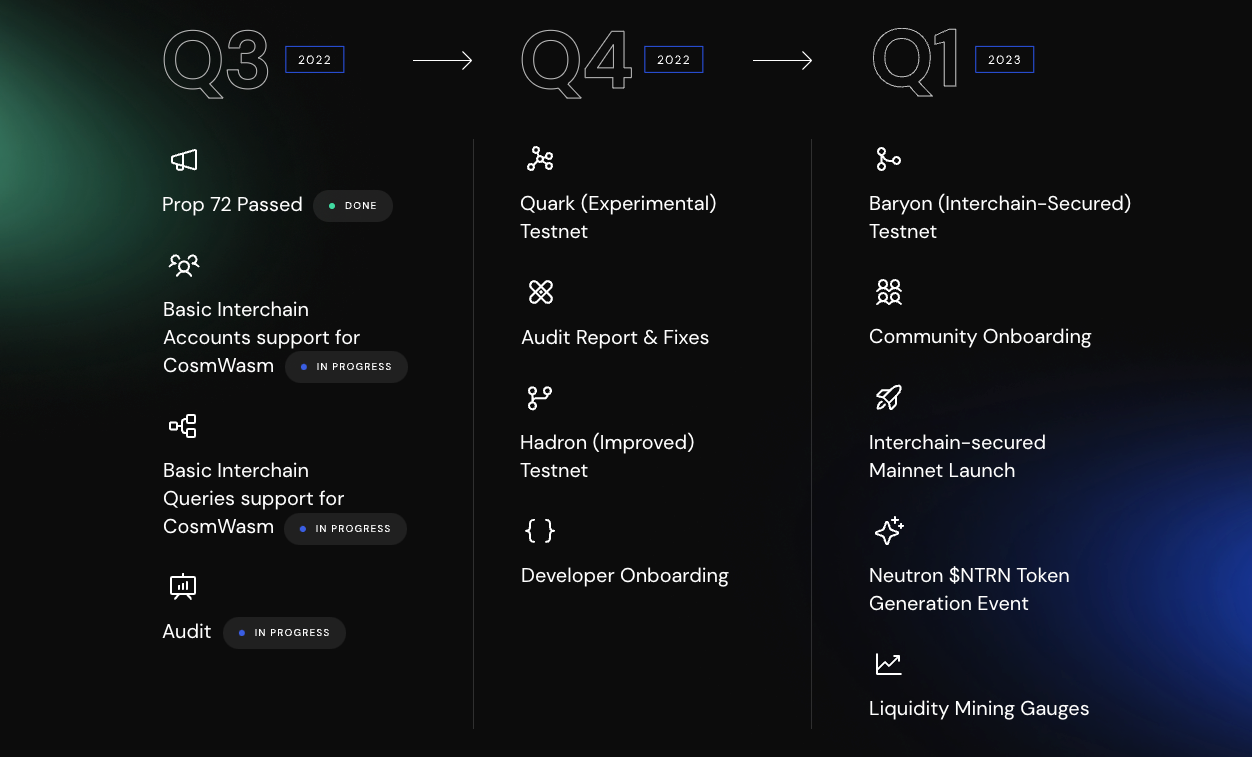Click the network graph icon above Quark Testnet
The width and height of the screenshot is (1252, 757).
540,159
